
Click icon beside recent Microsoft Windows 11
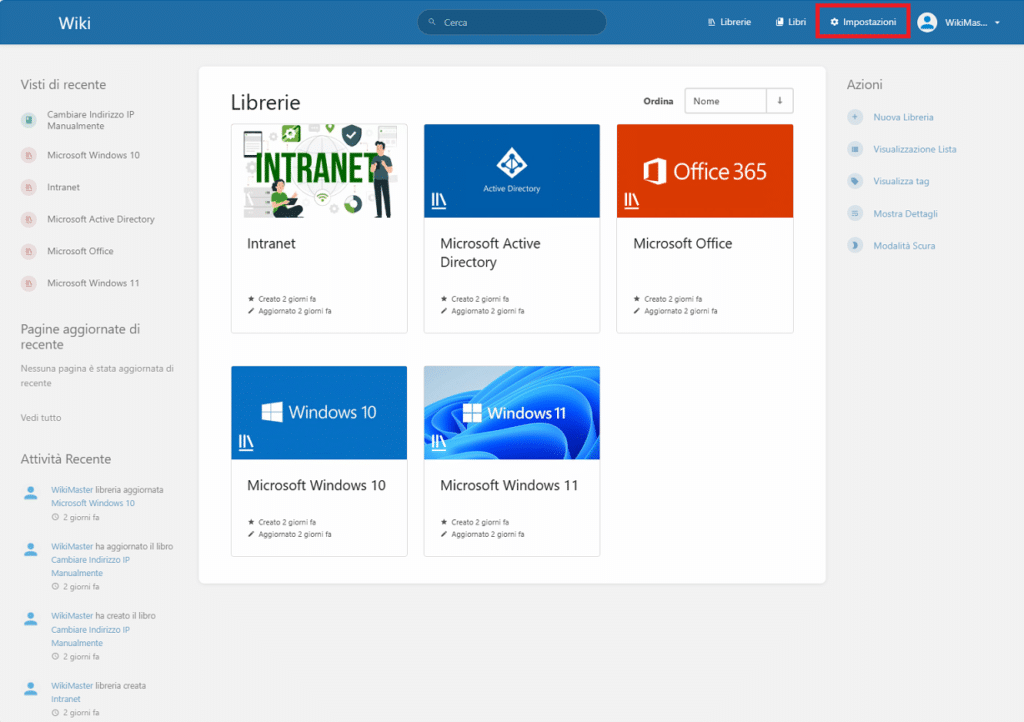[29, 283]
